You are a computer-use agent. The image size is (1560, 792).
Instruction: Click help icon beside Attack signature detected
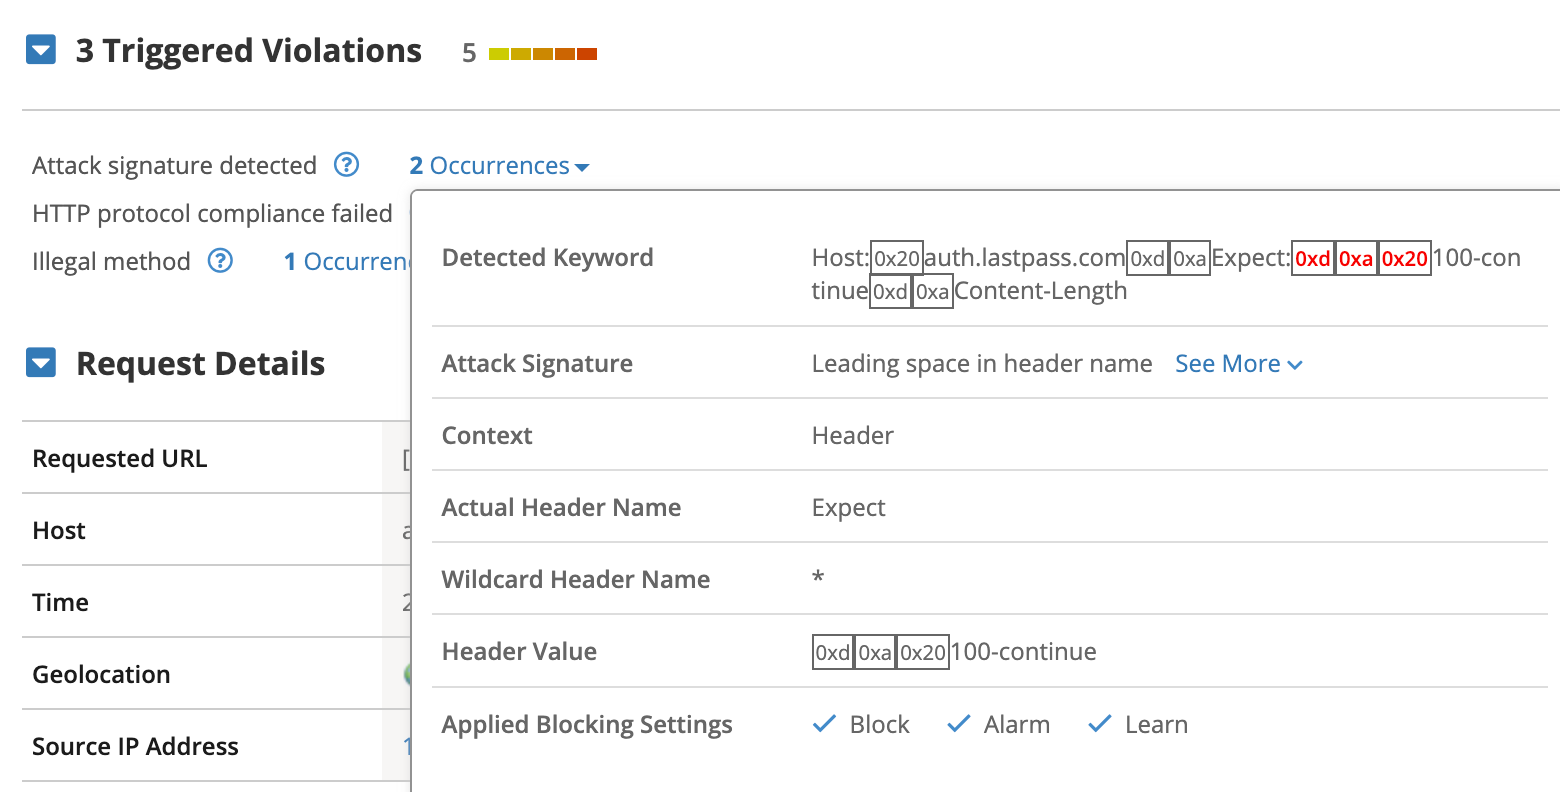pyautogui.click(x=346, y=165)
